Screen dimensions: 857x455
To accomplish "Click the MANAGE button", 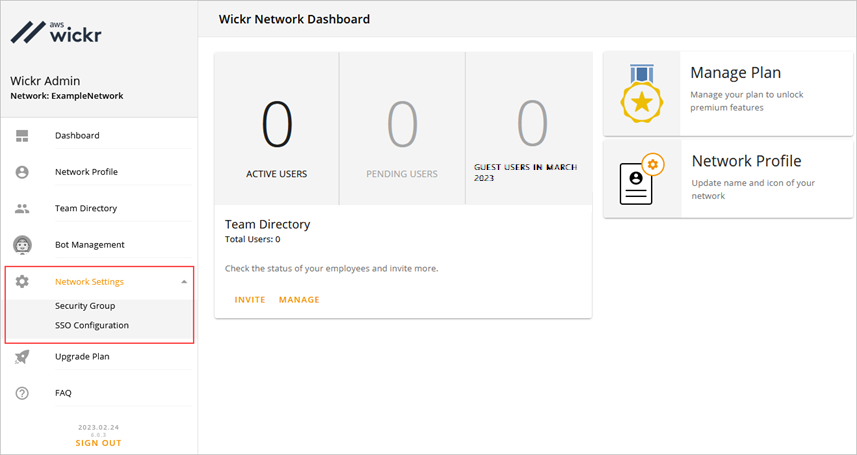I will pyautogui.click(x=299, y=300).
